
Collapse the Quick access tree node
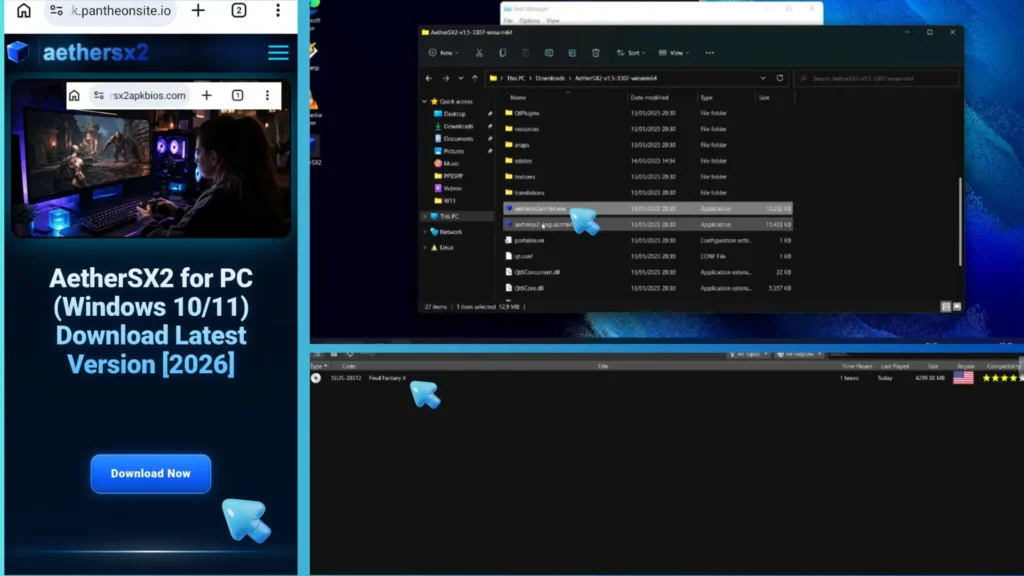click(x=424, y=102)
